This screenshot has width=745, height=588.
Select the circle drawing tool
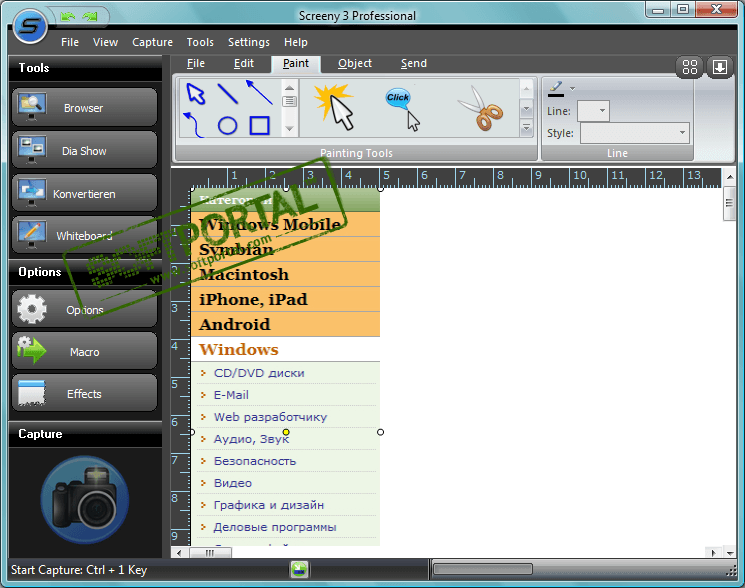tap(227, 126)
